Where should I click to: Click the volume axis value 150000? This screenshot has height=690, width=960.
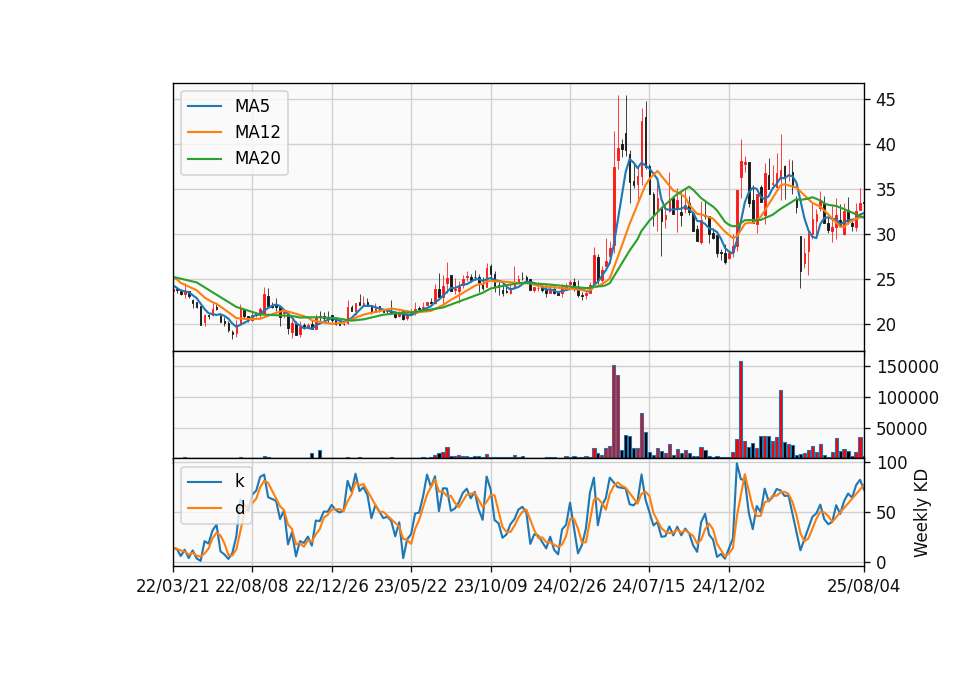click(x=907, y=367)
